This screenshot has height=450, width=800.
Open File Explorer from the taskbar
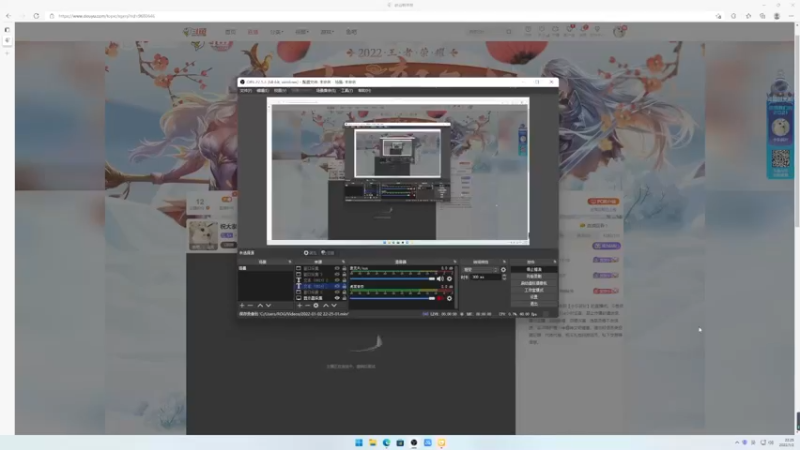pos(372,442)
